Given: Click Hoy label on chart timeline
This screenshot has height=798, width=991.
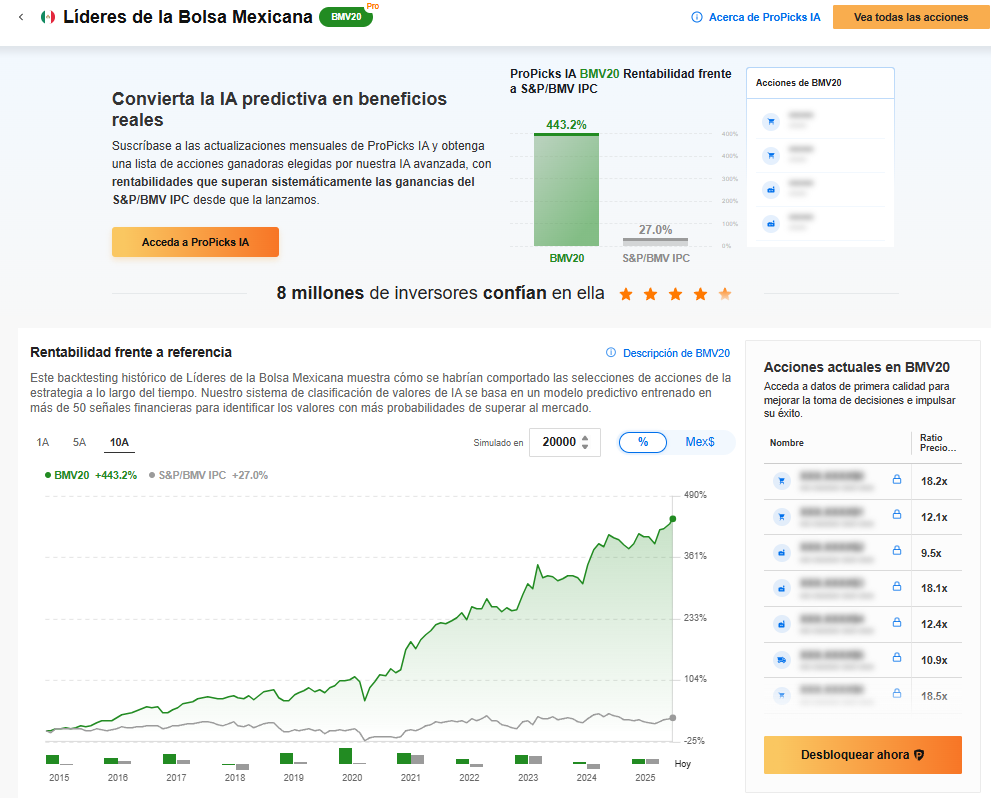Looking at the screenshot, I should (683, 764).
